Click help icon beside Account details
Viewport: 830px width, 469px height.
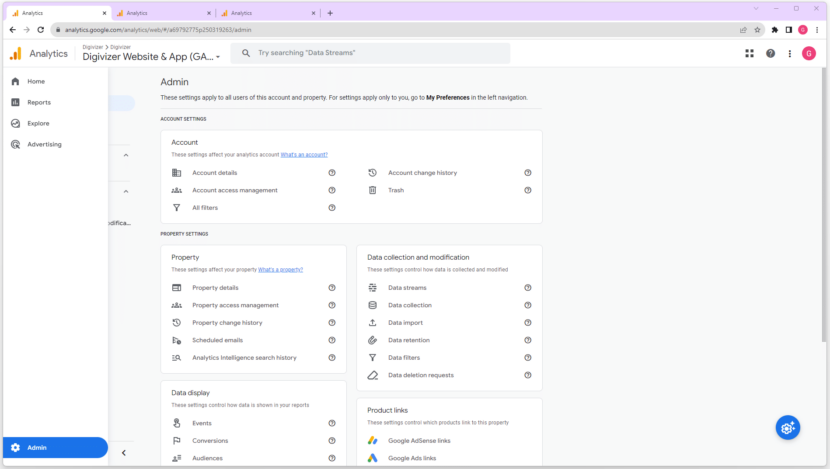point(332,173)
